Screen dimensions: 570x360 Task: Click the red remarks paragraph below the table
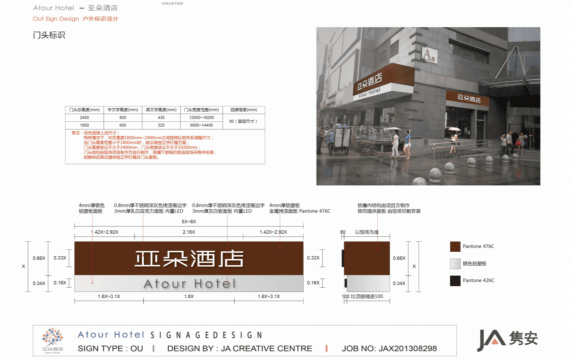(144, 145)
